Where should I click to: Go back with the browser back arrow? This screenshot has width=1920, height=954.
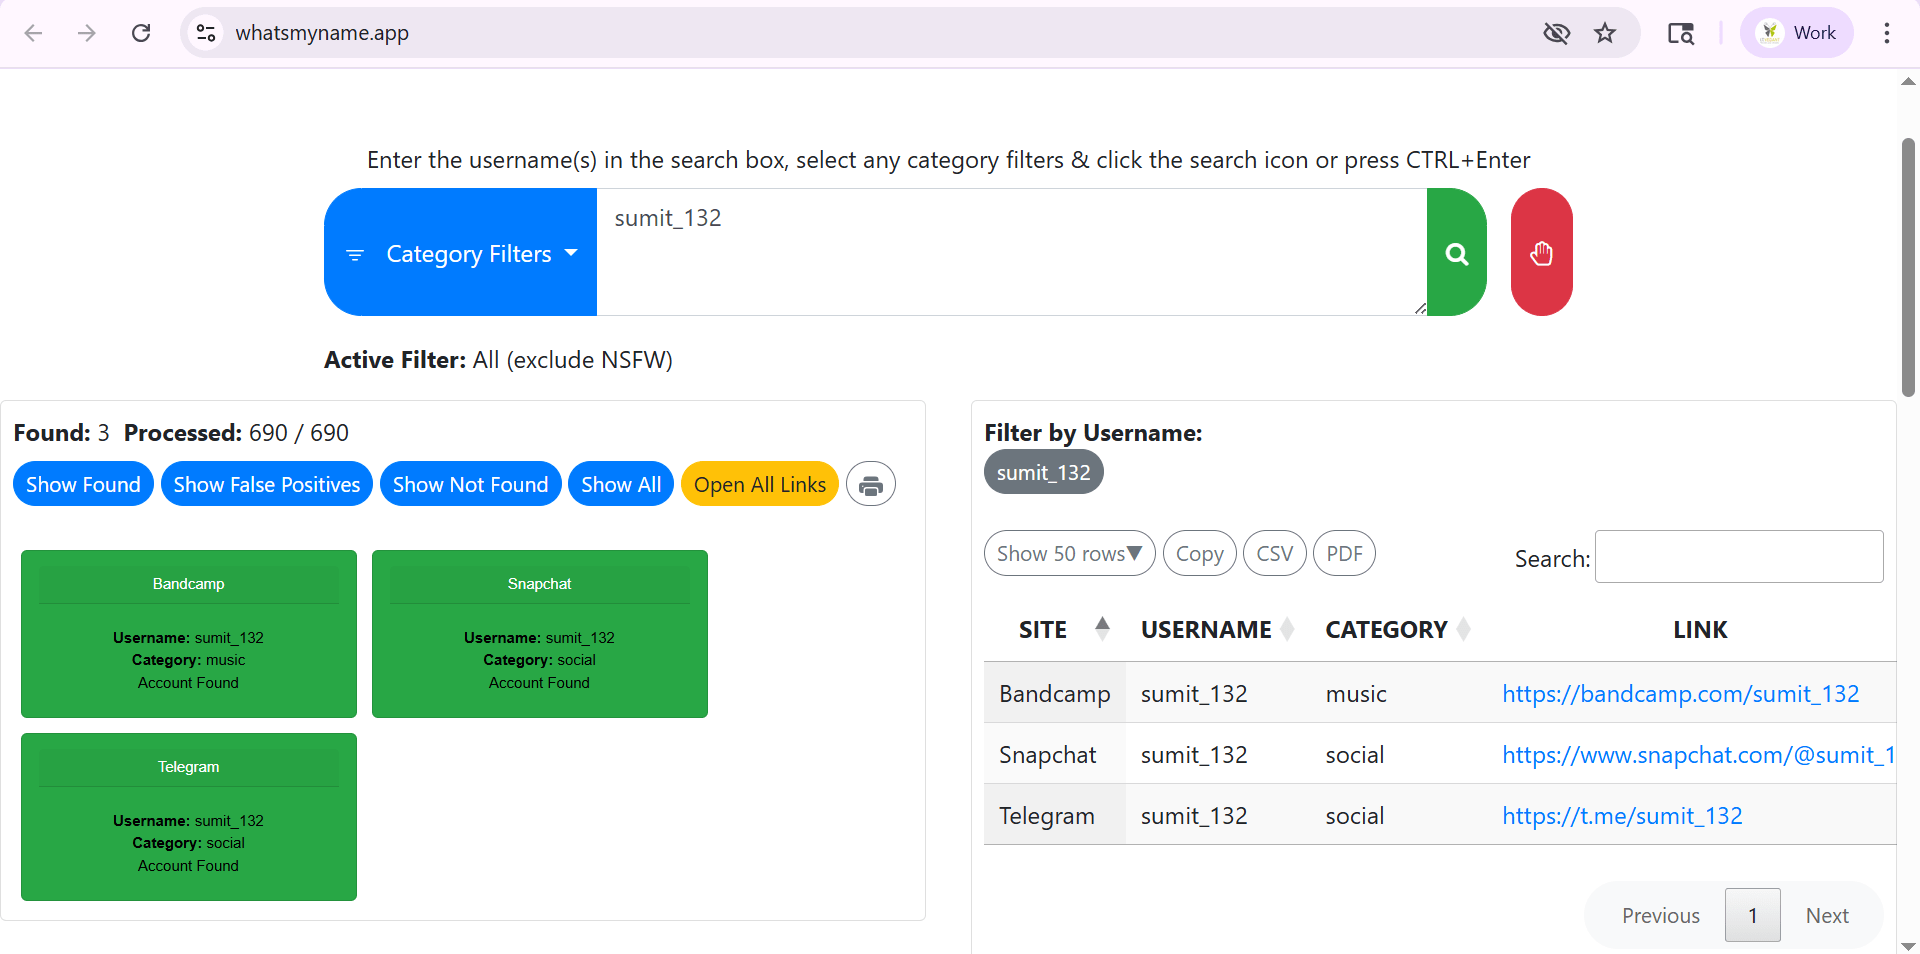tap(33, 33)
